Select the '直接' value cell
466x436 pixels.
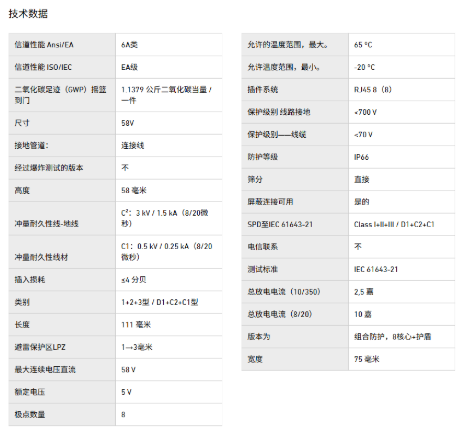402,179
